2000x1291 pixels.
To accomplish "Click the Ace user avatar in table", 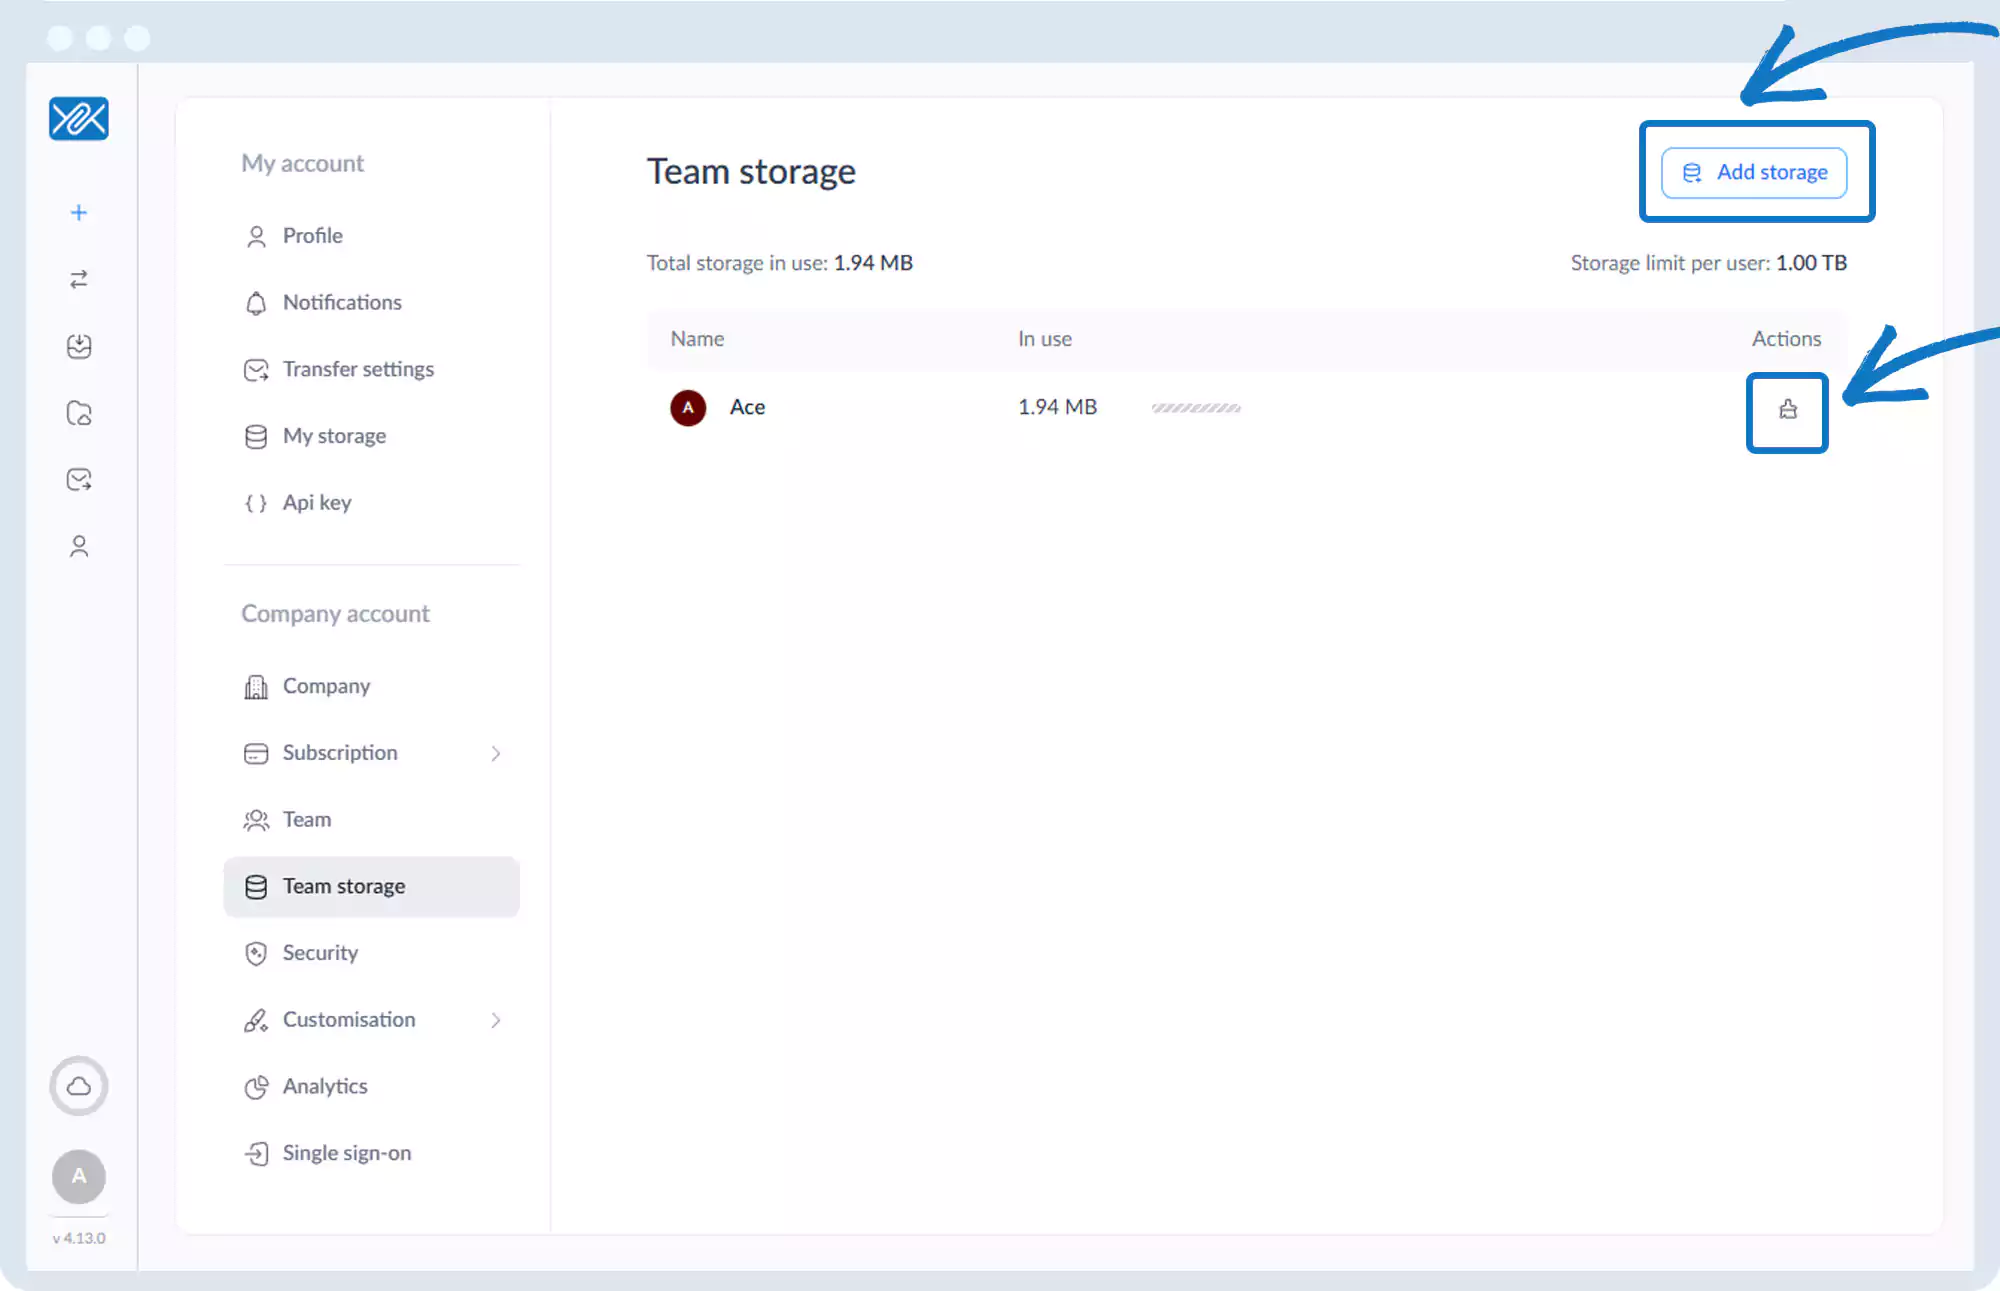I will (688, 408).
